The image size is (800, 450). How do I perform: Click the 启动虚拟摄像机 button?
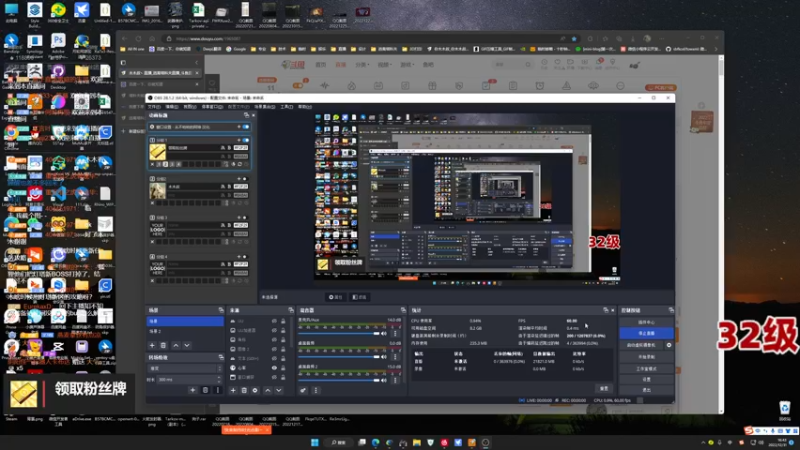(x=641, y=345)
